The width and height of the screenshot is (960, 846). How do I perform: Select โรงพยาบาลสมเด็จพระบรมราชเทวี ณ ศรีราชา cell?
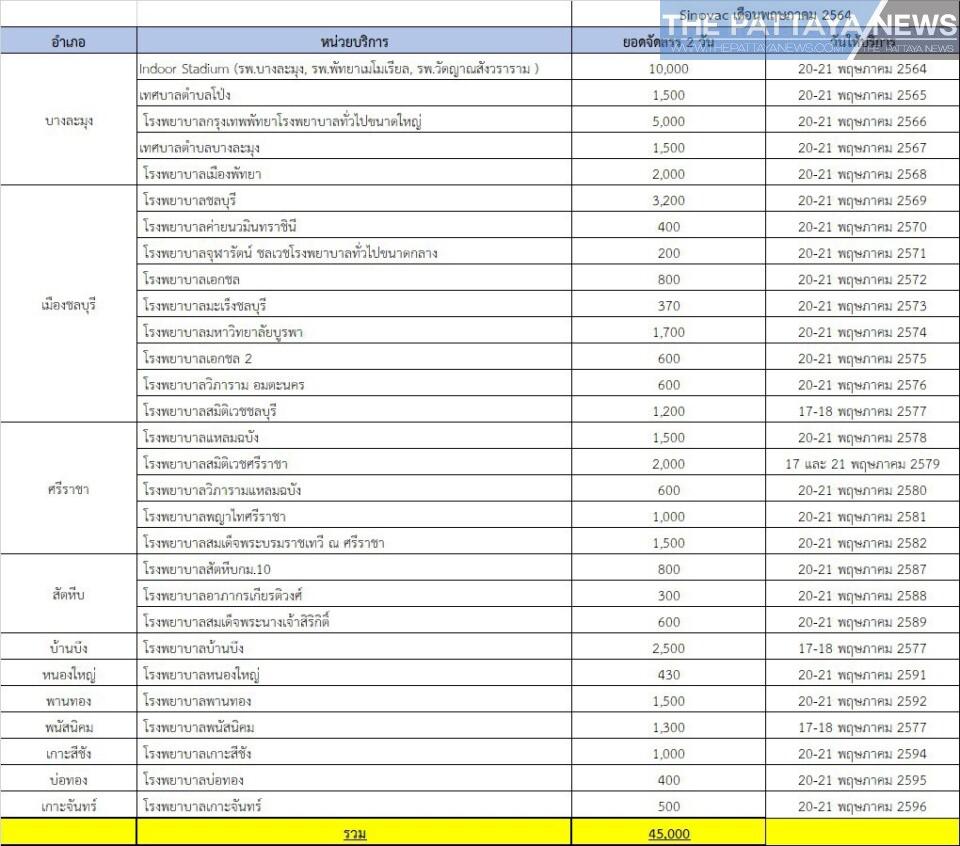coord(354,542)
